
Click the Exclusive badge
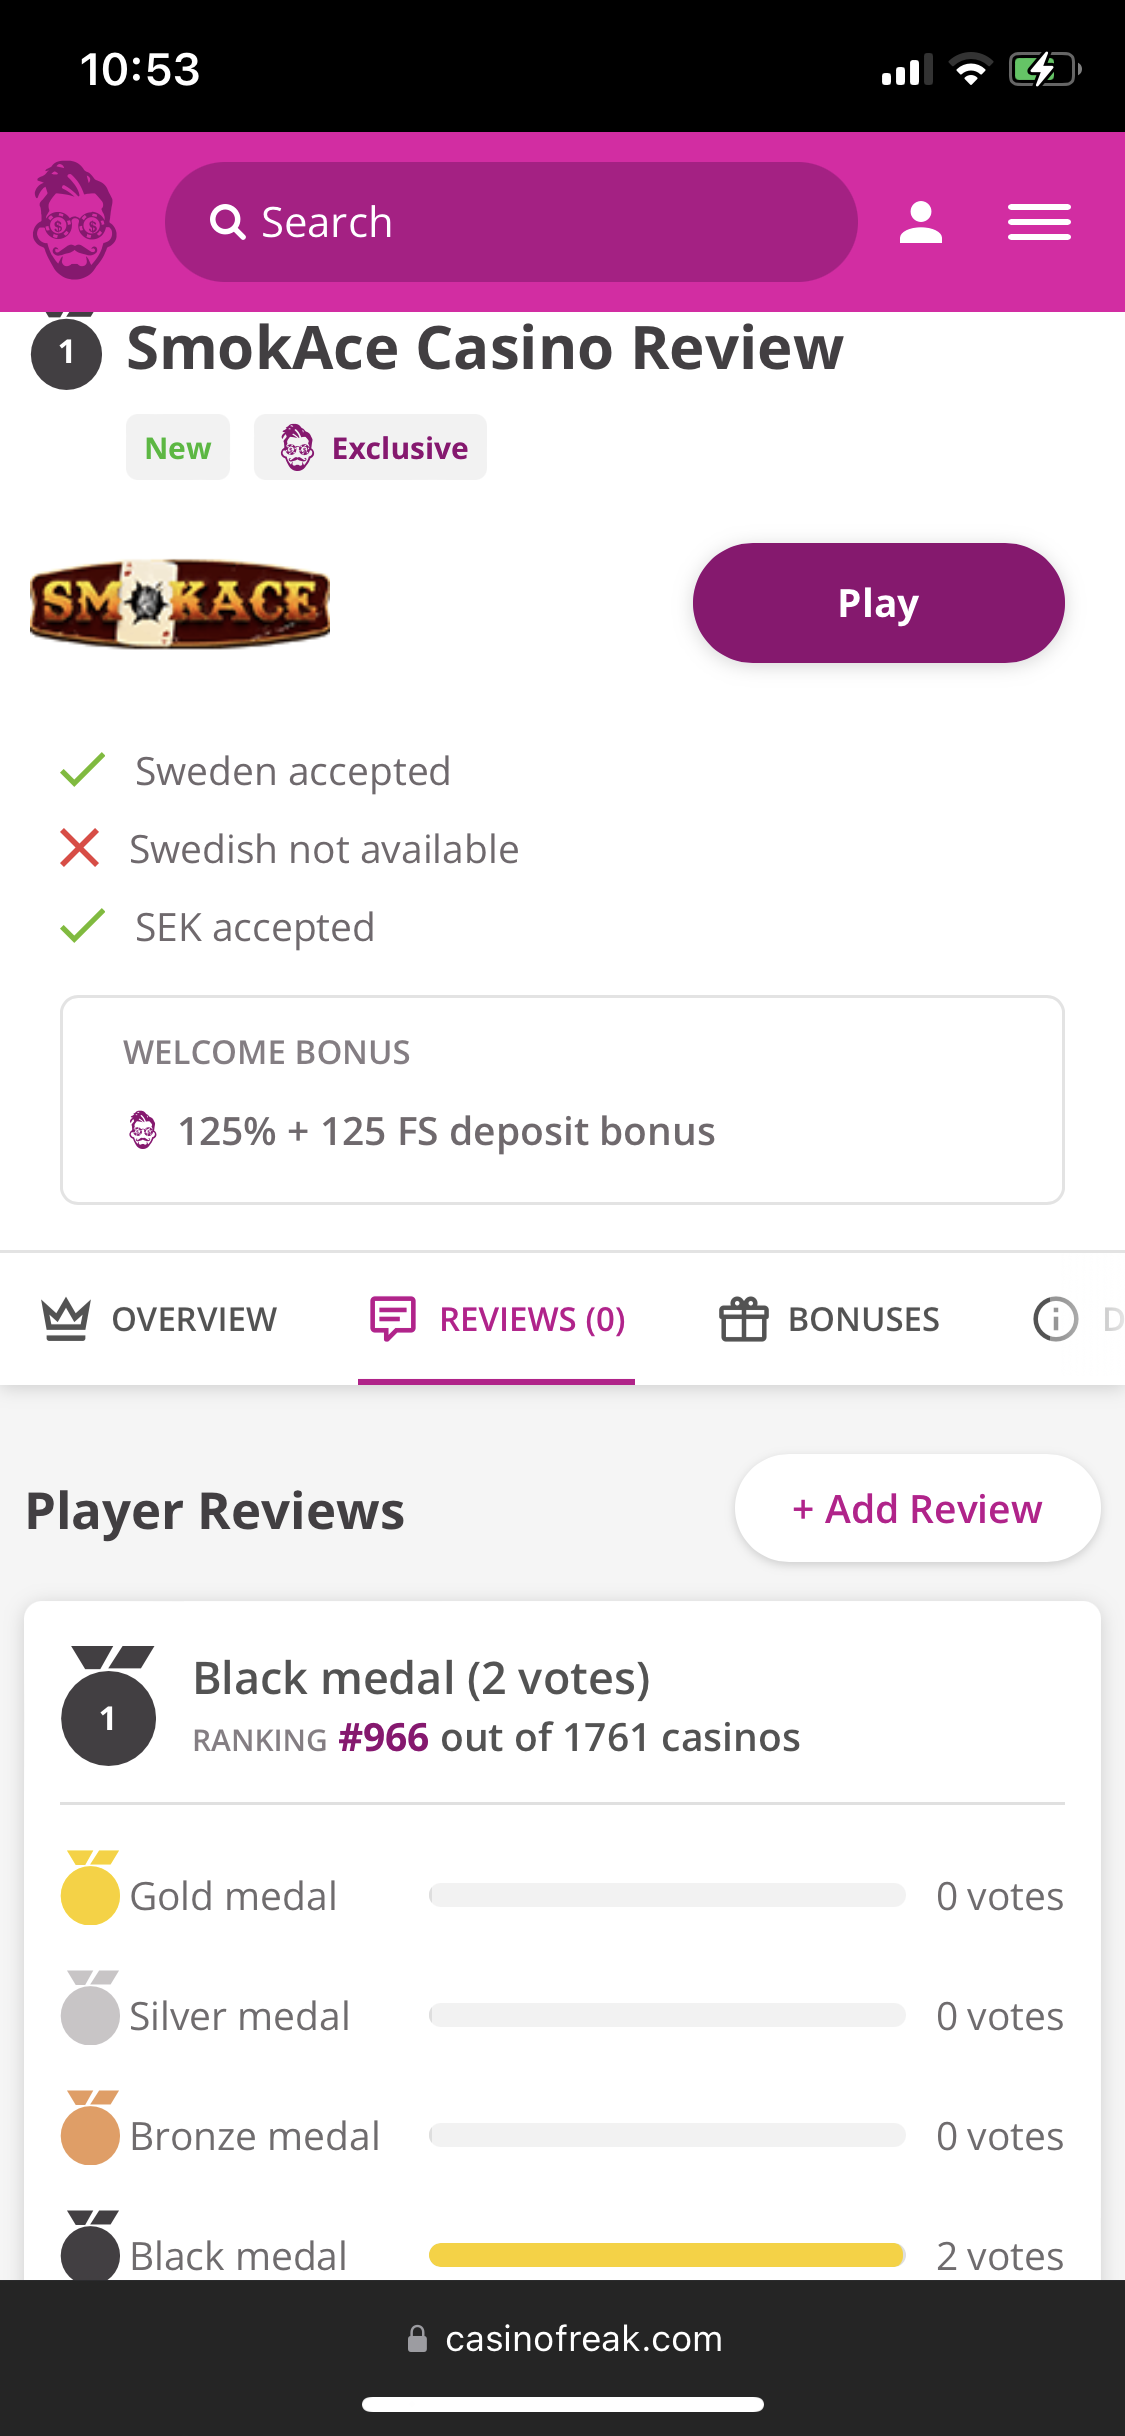pyautogui.click(x=371, y=448)
